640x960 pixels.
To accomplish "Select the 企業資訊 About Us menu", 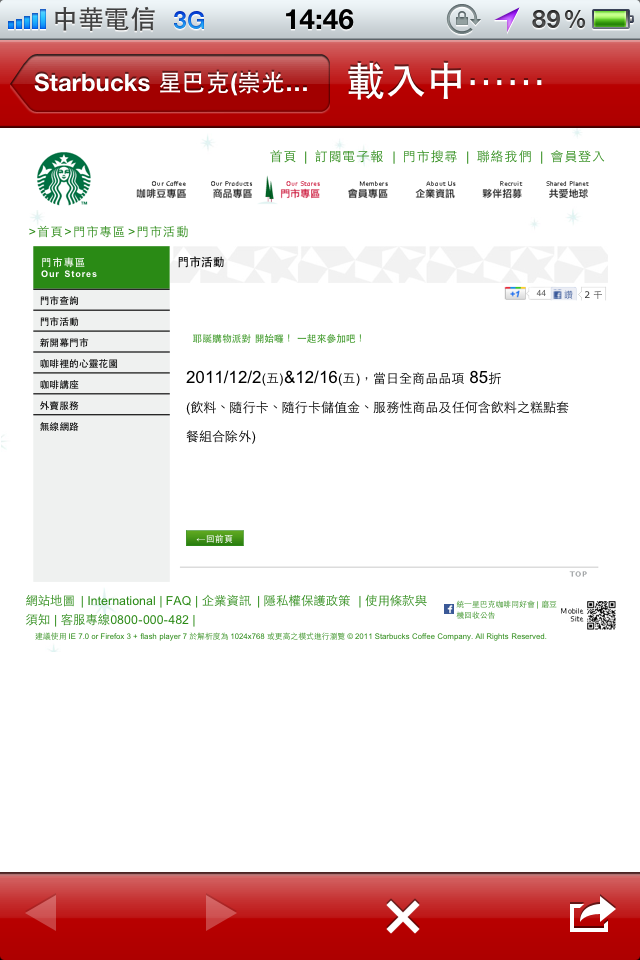I will pyautogui.click(x=435, y=189).
